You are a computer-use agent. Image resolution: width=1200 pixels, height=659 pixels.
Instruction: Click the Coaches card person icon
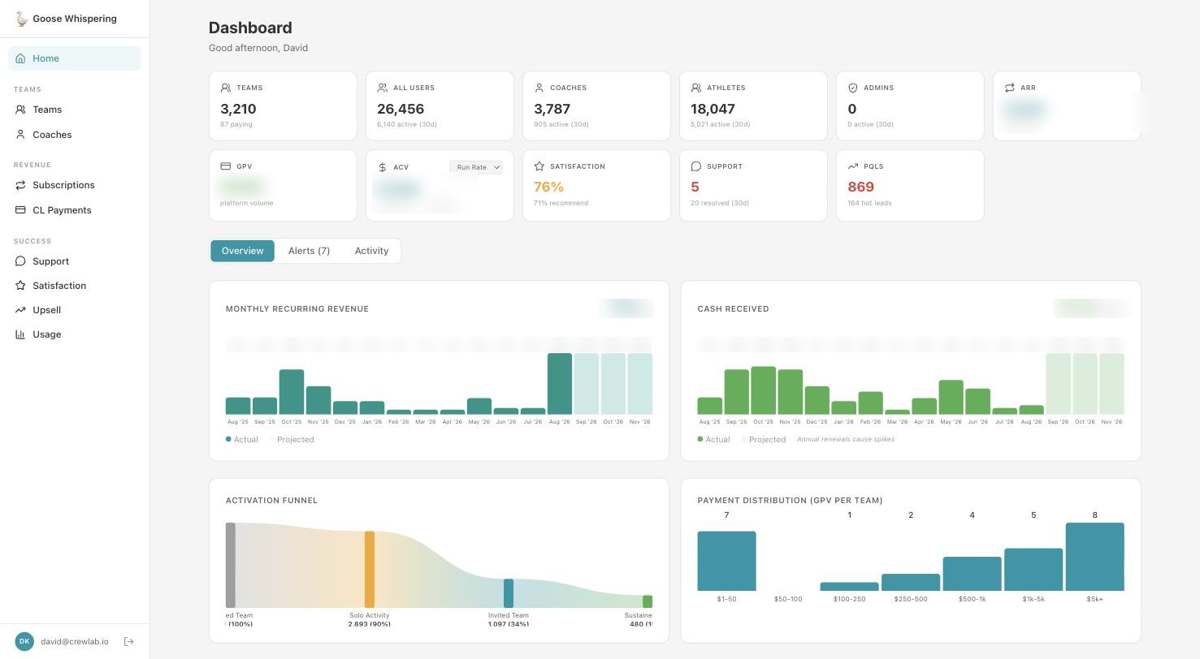click(539, 88)
